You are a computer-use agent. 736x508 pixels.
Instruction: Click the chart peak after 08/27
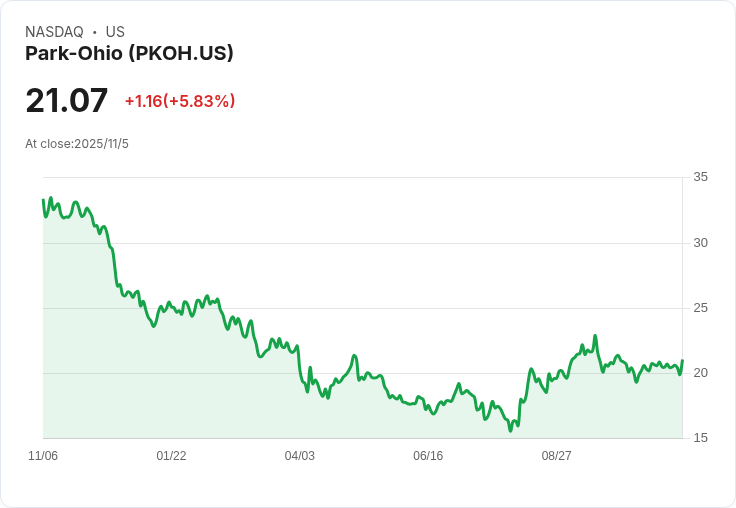coord(595,336)
